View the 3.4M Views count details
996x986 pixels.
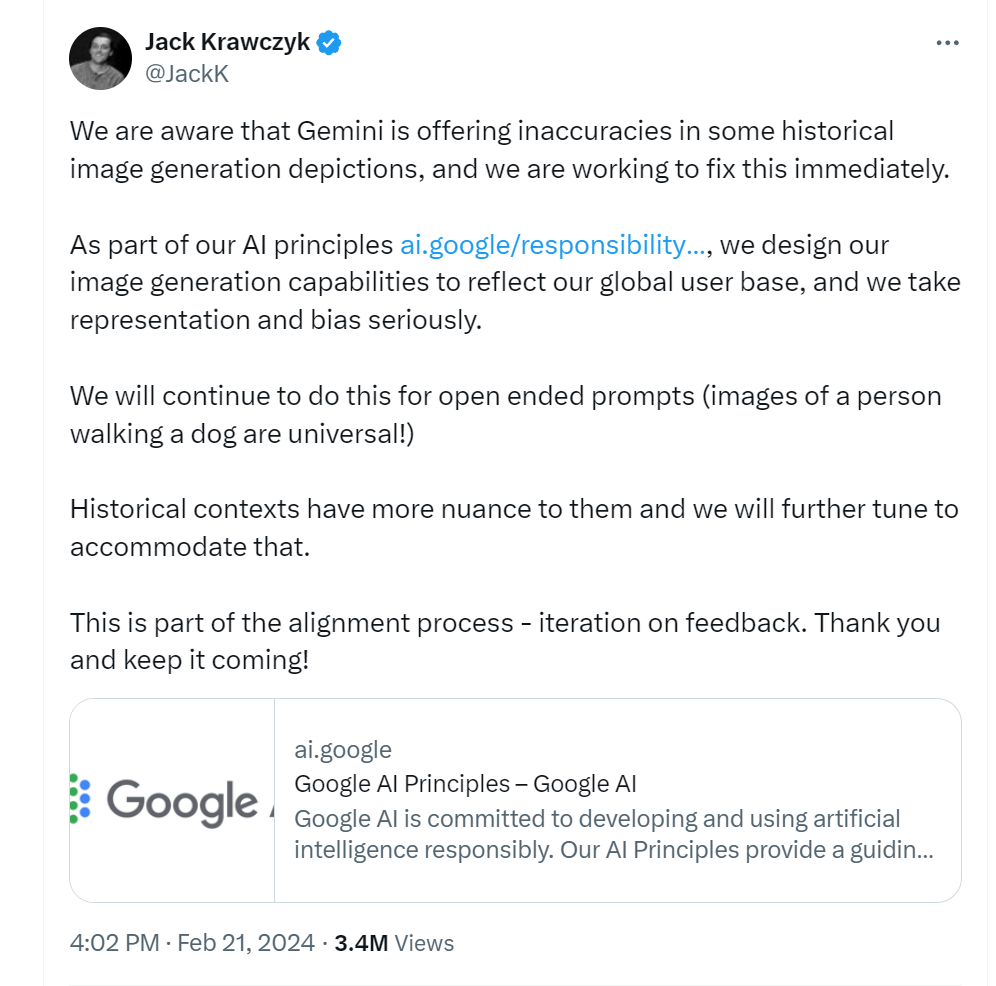pyautogui.click(x=393, y=943)
